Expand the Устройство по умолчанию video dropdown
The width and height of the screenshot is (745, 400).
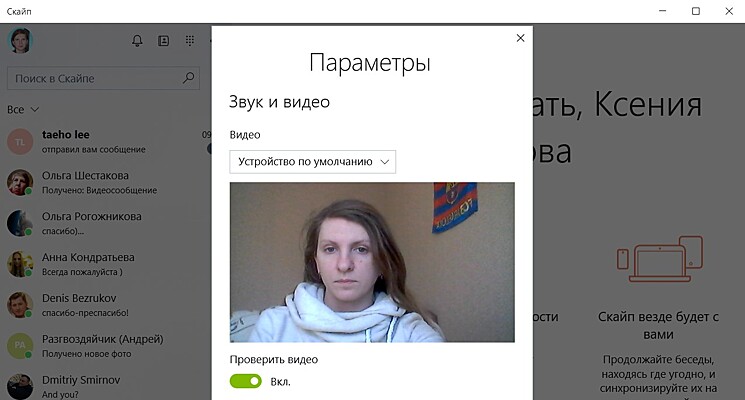[312, 161]
